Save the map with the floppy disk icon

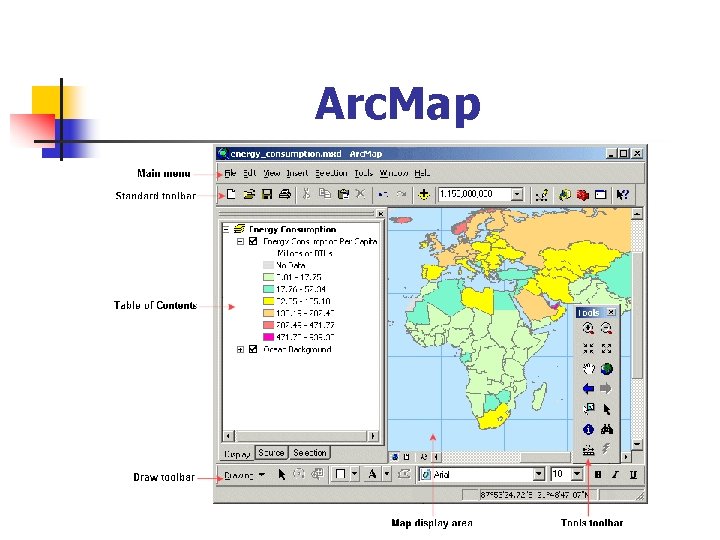[x=267, y=194]
